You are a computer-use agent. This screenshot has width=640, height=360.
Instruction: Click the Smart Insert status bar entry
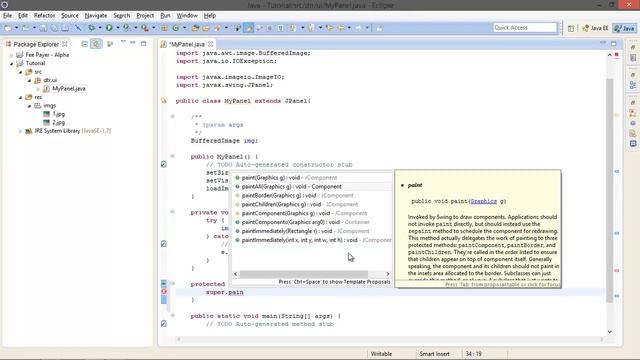point(434,354)
